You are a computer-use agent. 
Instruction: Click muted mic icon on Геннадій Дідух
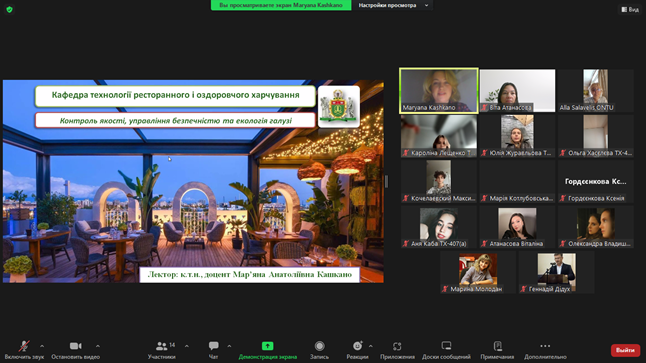click(524, 289)
